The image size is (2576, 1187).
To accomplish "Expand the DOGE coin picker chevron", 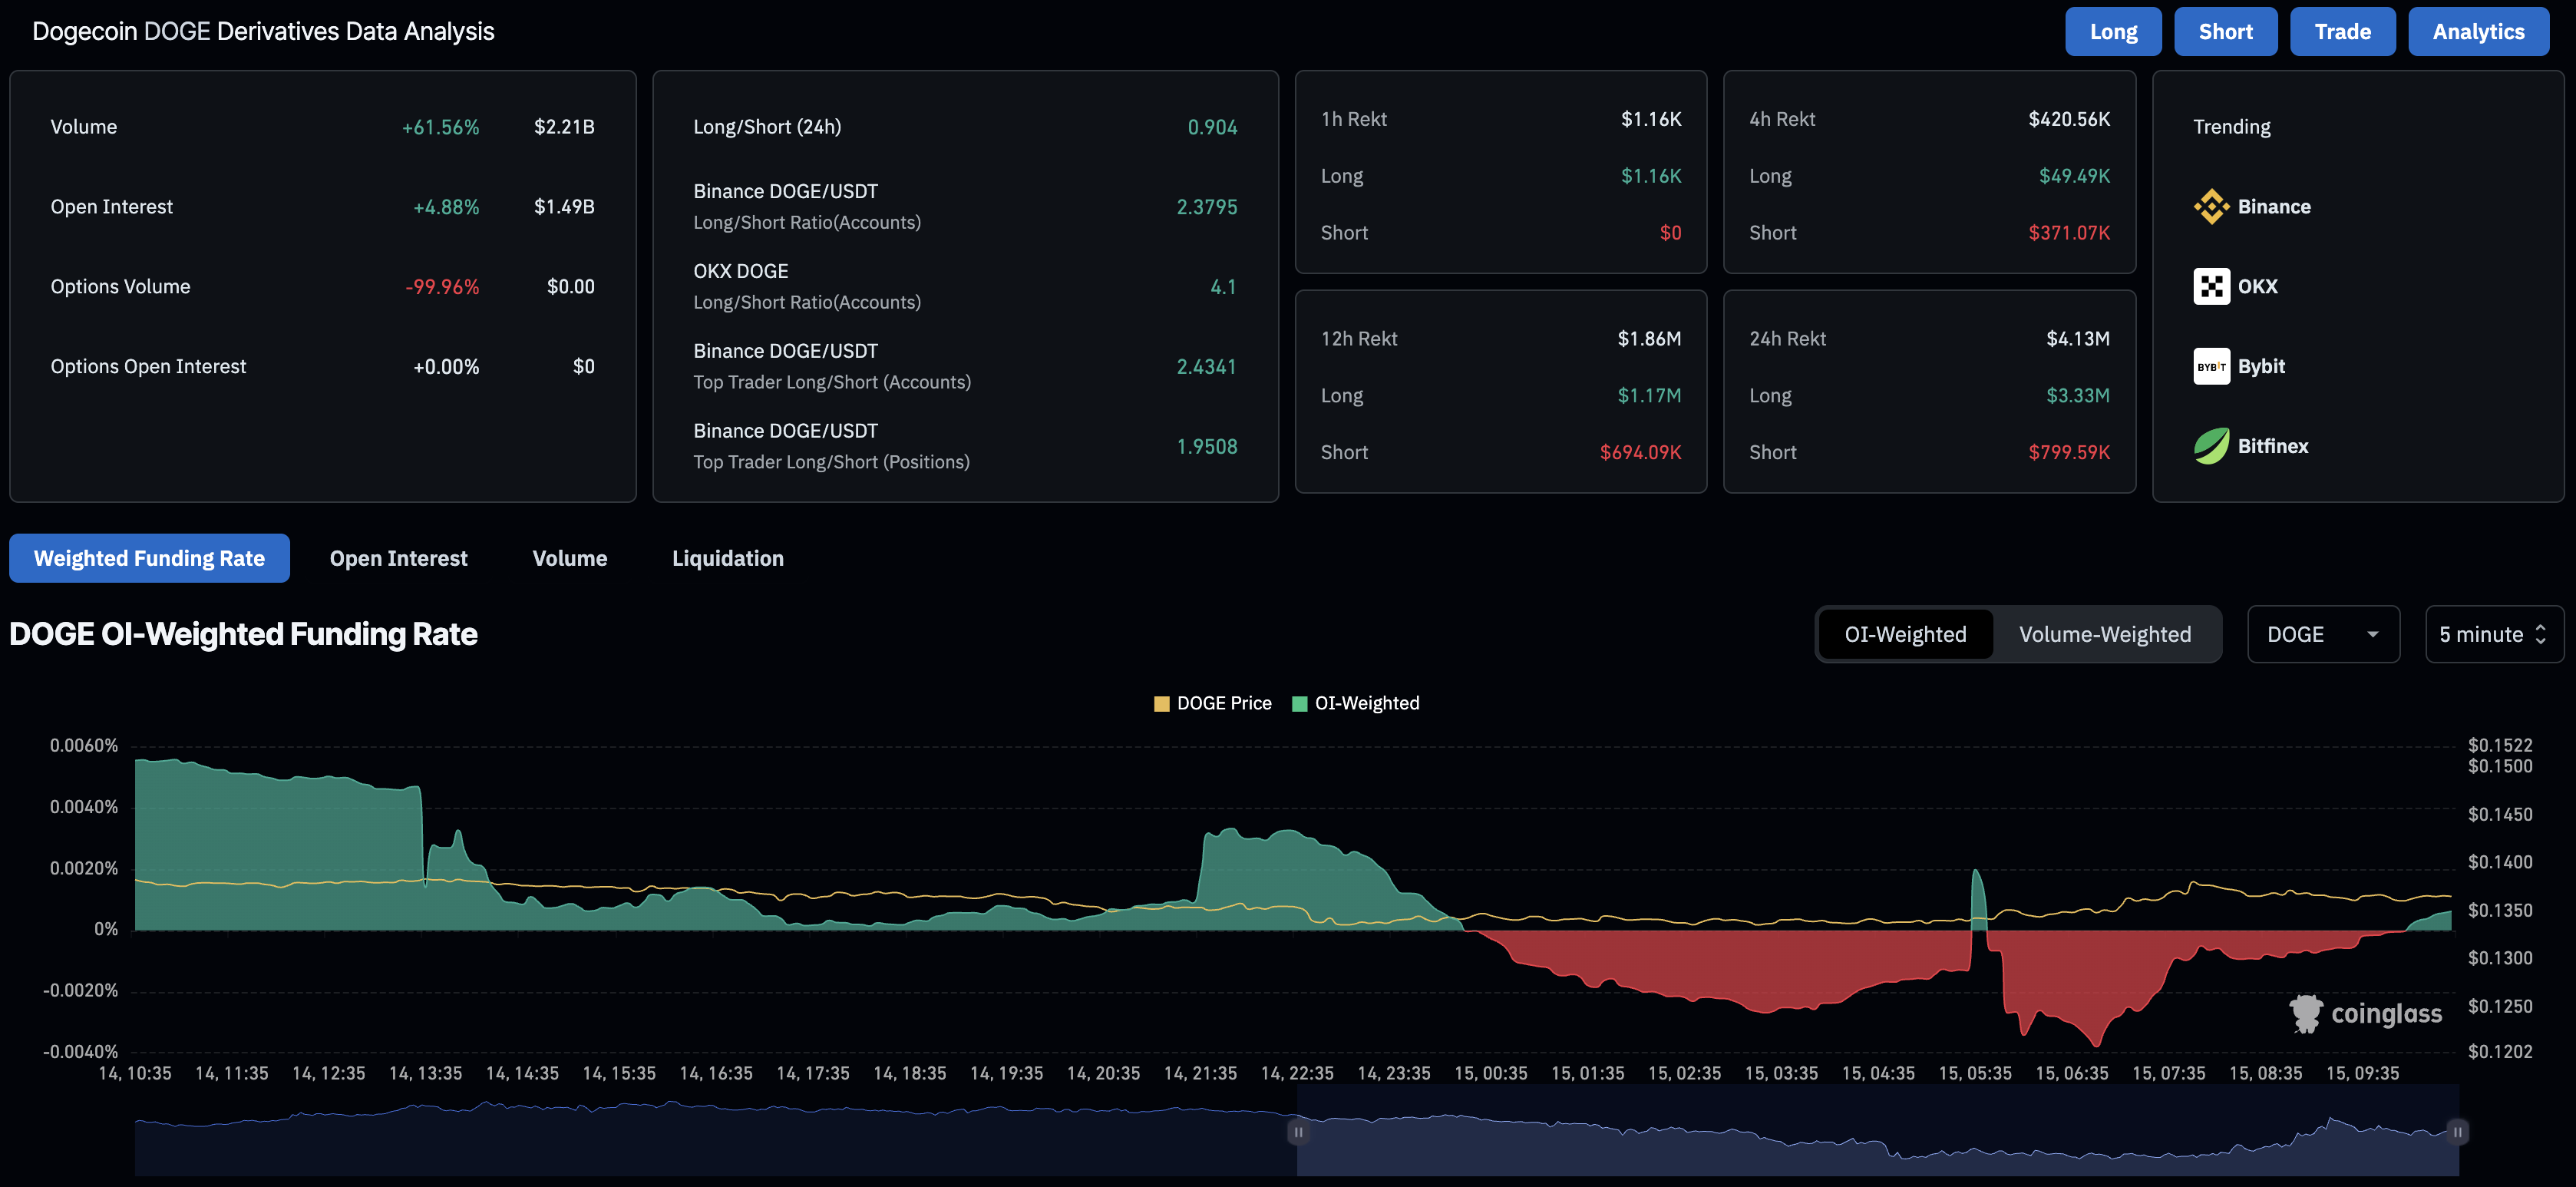I will tap(2372, 634).
